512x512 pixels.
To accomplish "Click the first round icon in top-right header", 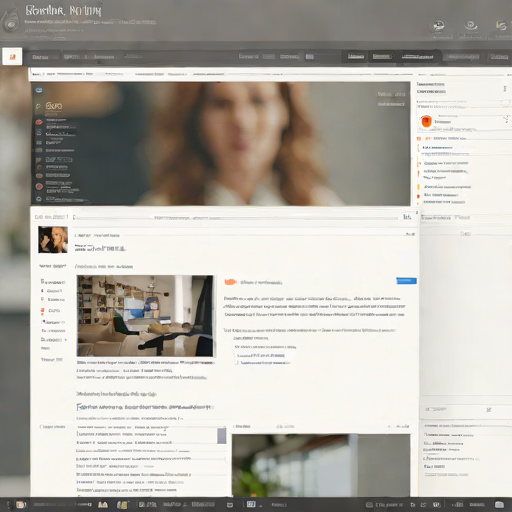I will pos(439,26).
